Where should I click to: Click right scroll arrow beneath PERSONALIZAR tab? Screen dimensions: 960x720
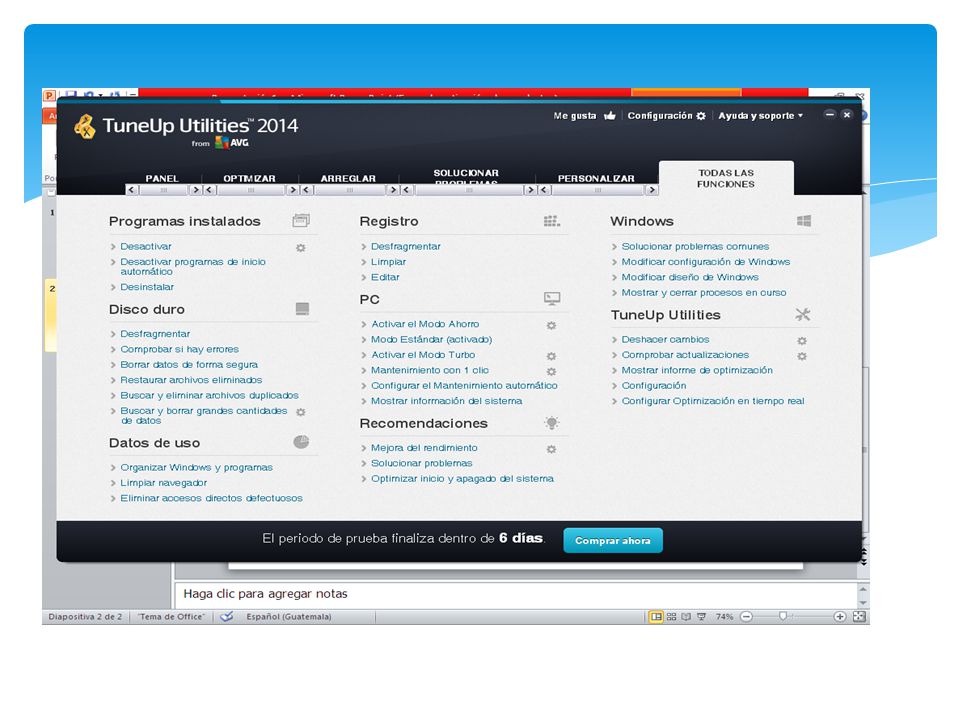[651, 190]
